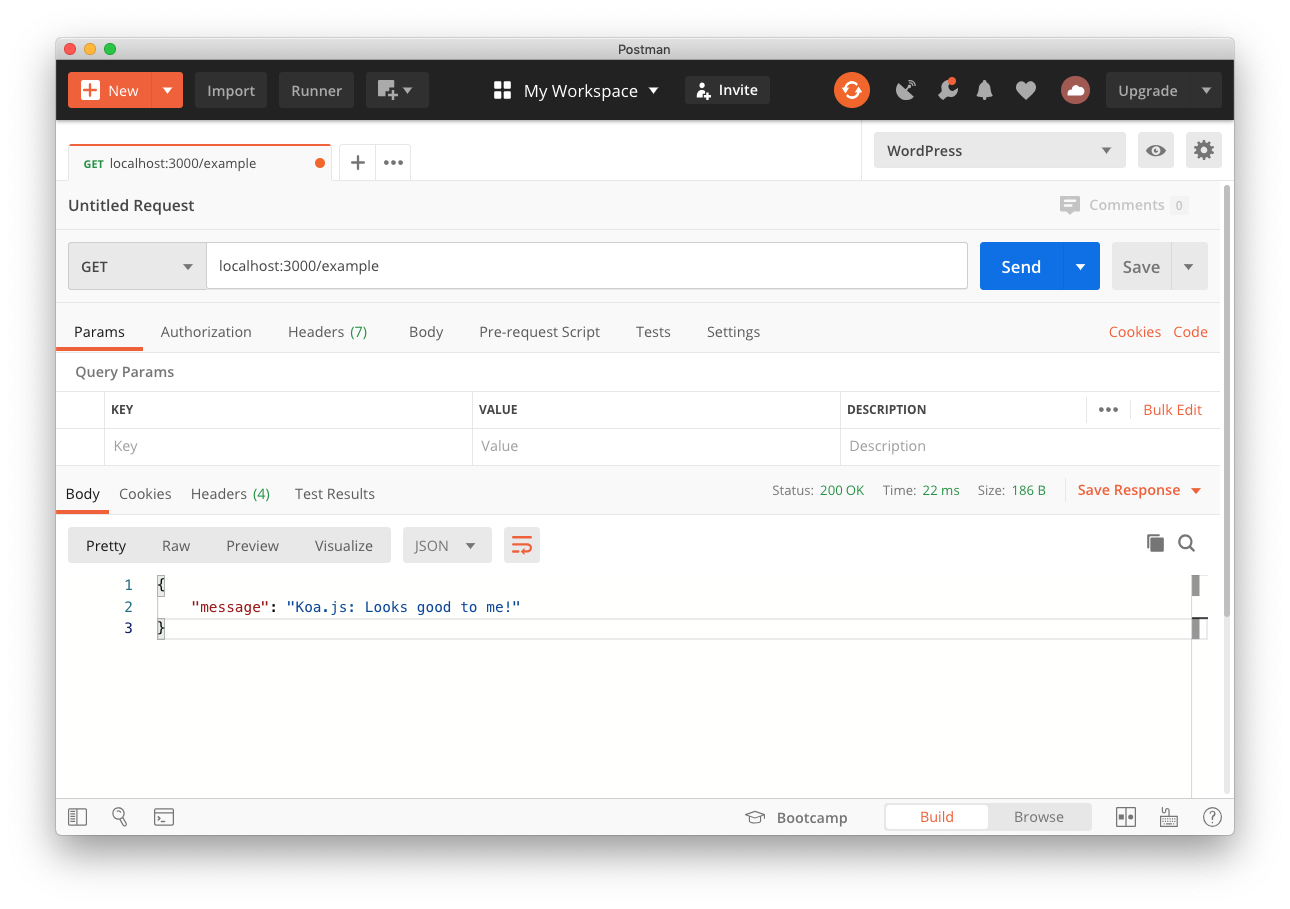This screenshot has height=909, width=1290.
Task: Click the request URL input field
Action: pos(587,266)
